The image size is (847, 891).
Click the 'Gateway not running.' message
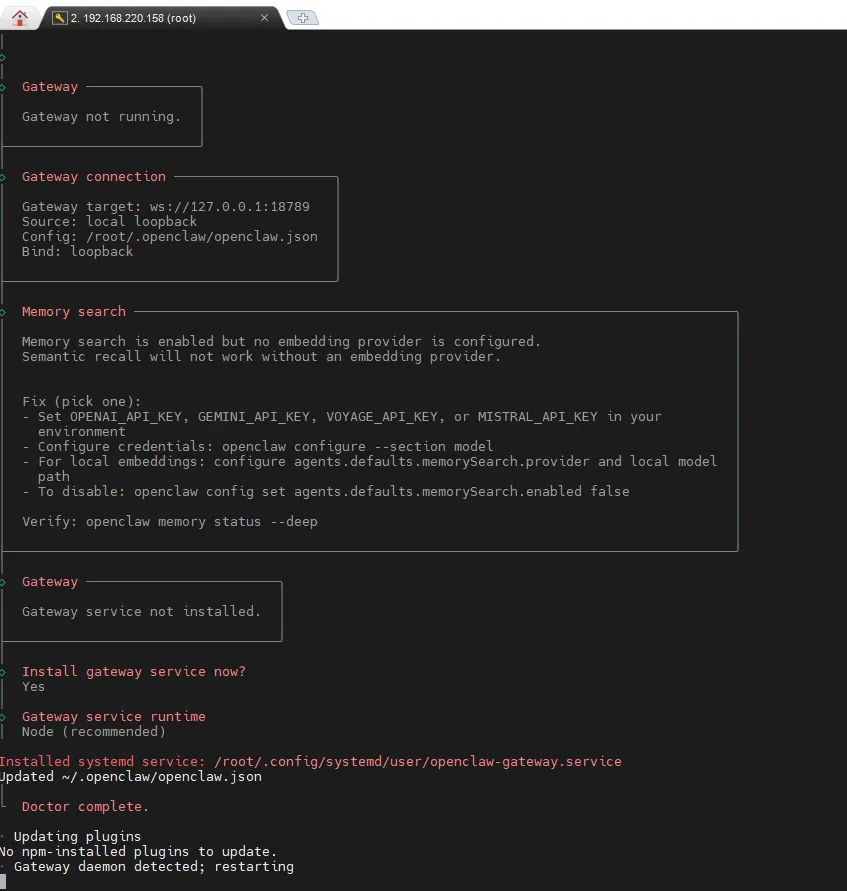101,116
